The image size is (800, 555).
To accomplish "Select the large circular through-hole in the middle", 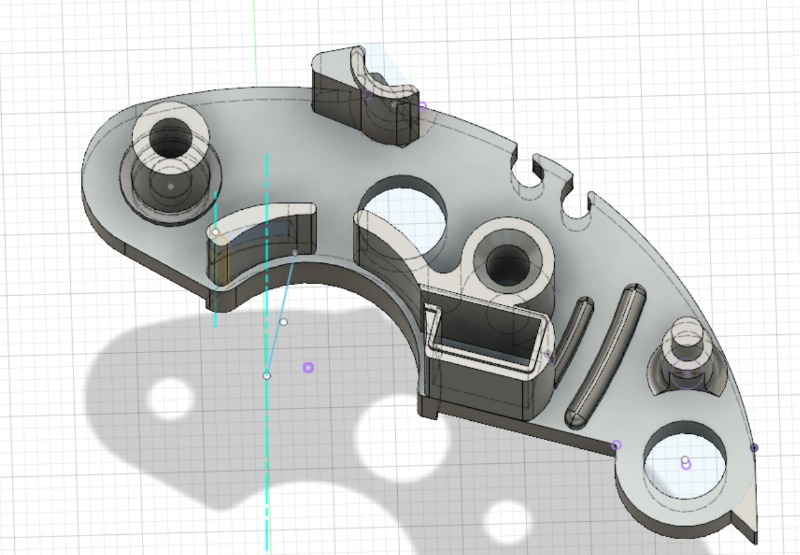I will [x=402, y=215].
